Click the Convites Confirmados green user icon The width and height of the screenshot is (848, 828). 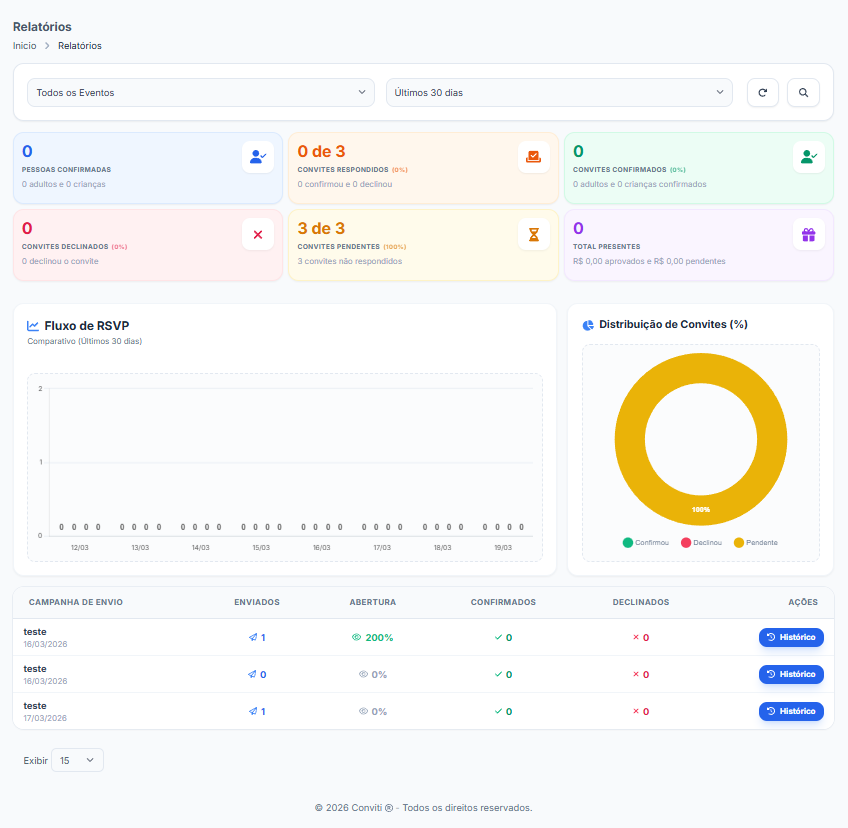point(809,156)
